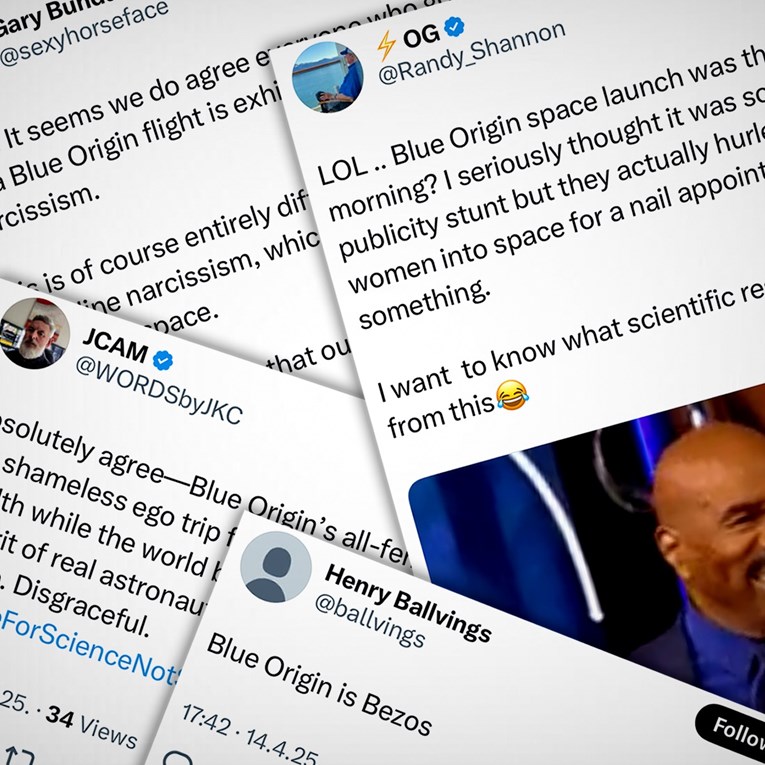Click the "Blue Origin is Bezos" tweet text
The width and height of the screenshot is (765, 765).
click(x=320, y=684)
